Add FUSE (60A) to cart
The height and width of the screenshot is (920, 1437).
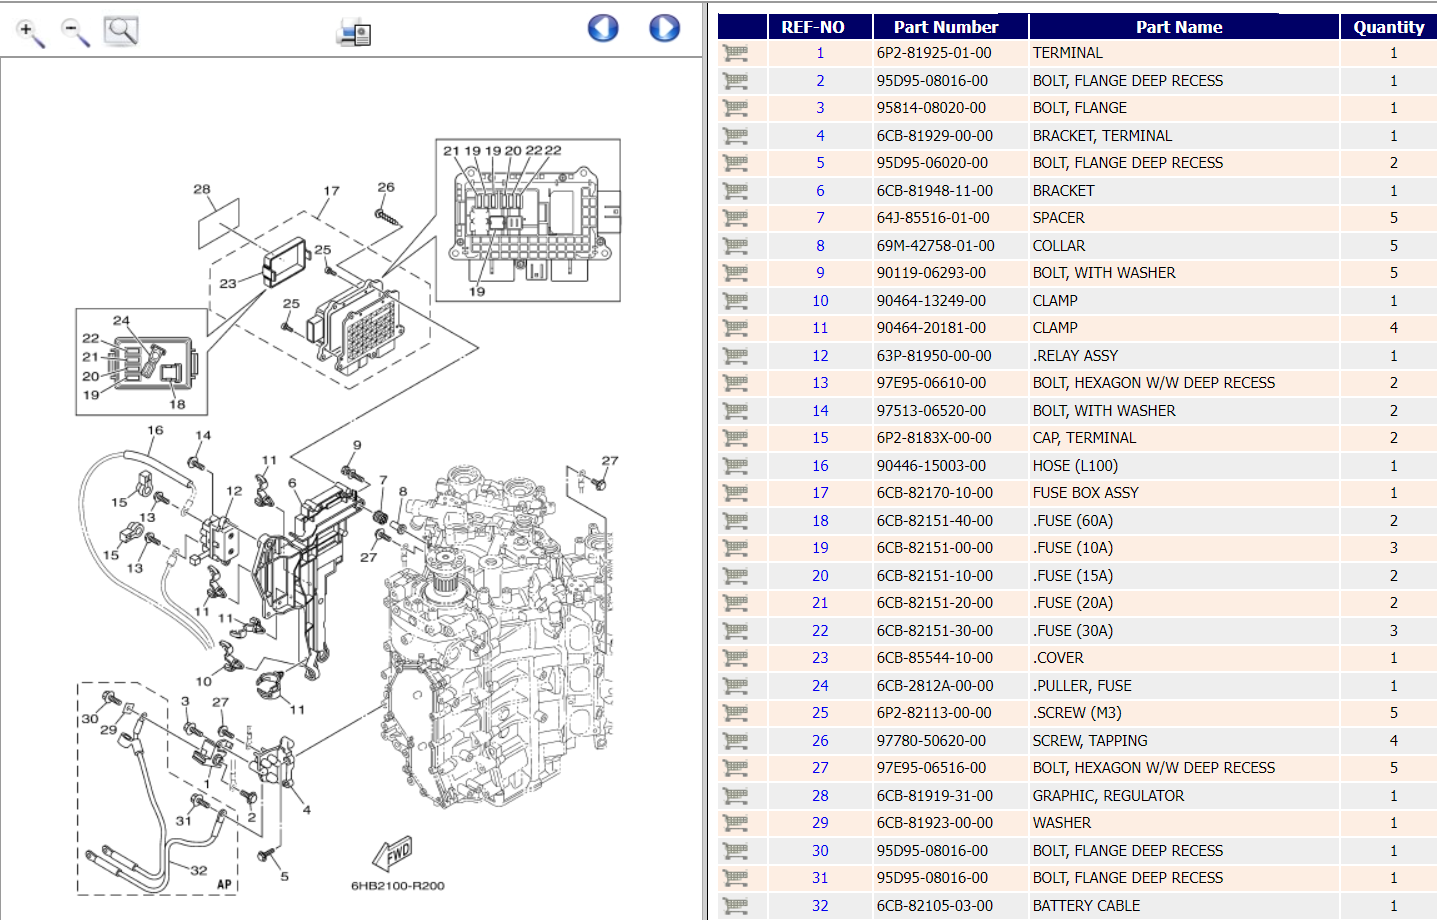[x=738, y=520]
